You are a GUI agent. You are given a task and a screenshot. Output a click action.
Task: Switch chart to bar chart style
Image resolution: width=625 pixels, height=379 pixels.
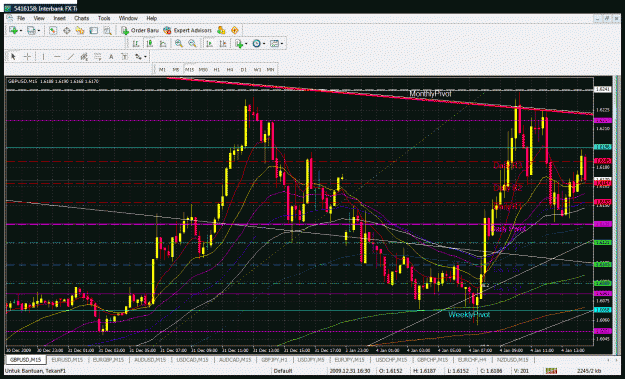point(136,43)
